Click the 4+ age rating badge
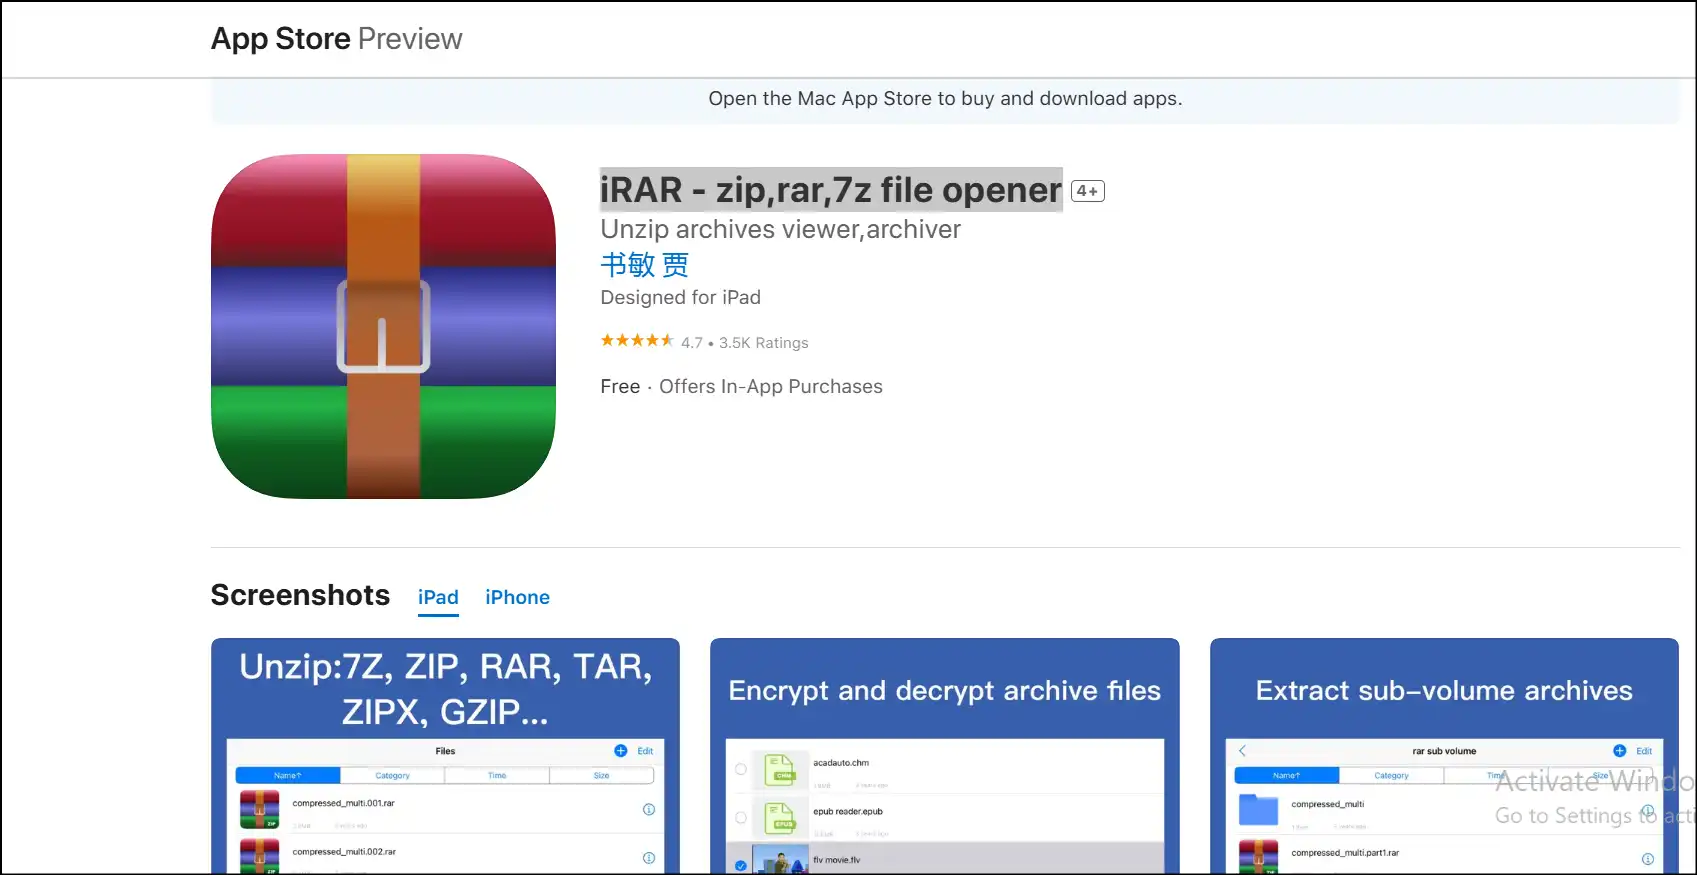 [1088, 191]
